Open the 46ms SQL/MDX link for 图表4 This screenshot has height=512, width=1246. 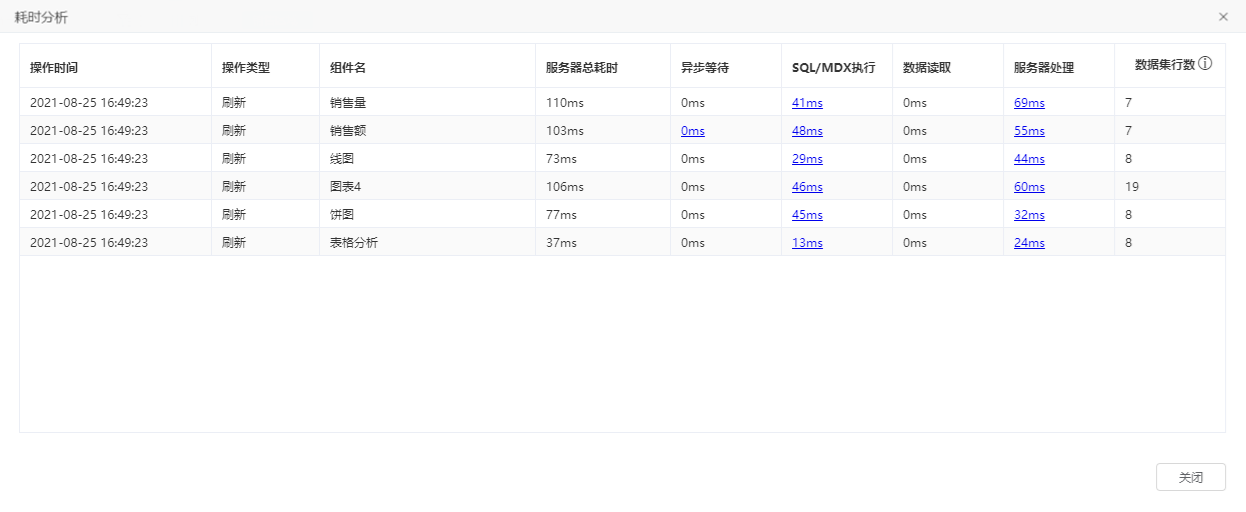(807, 187)
